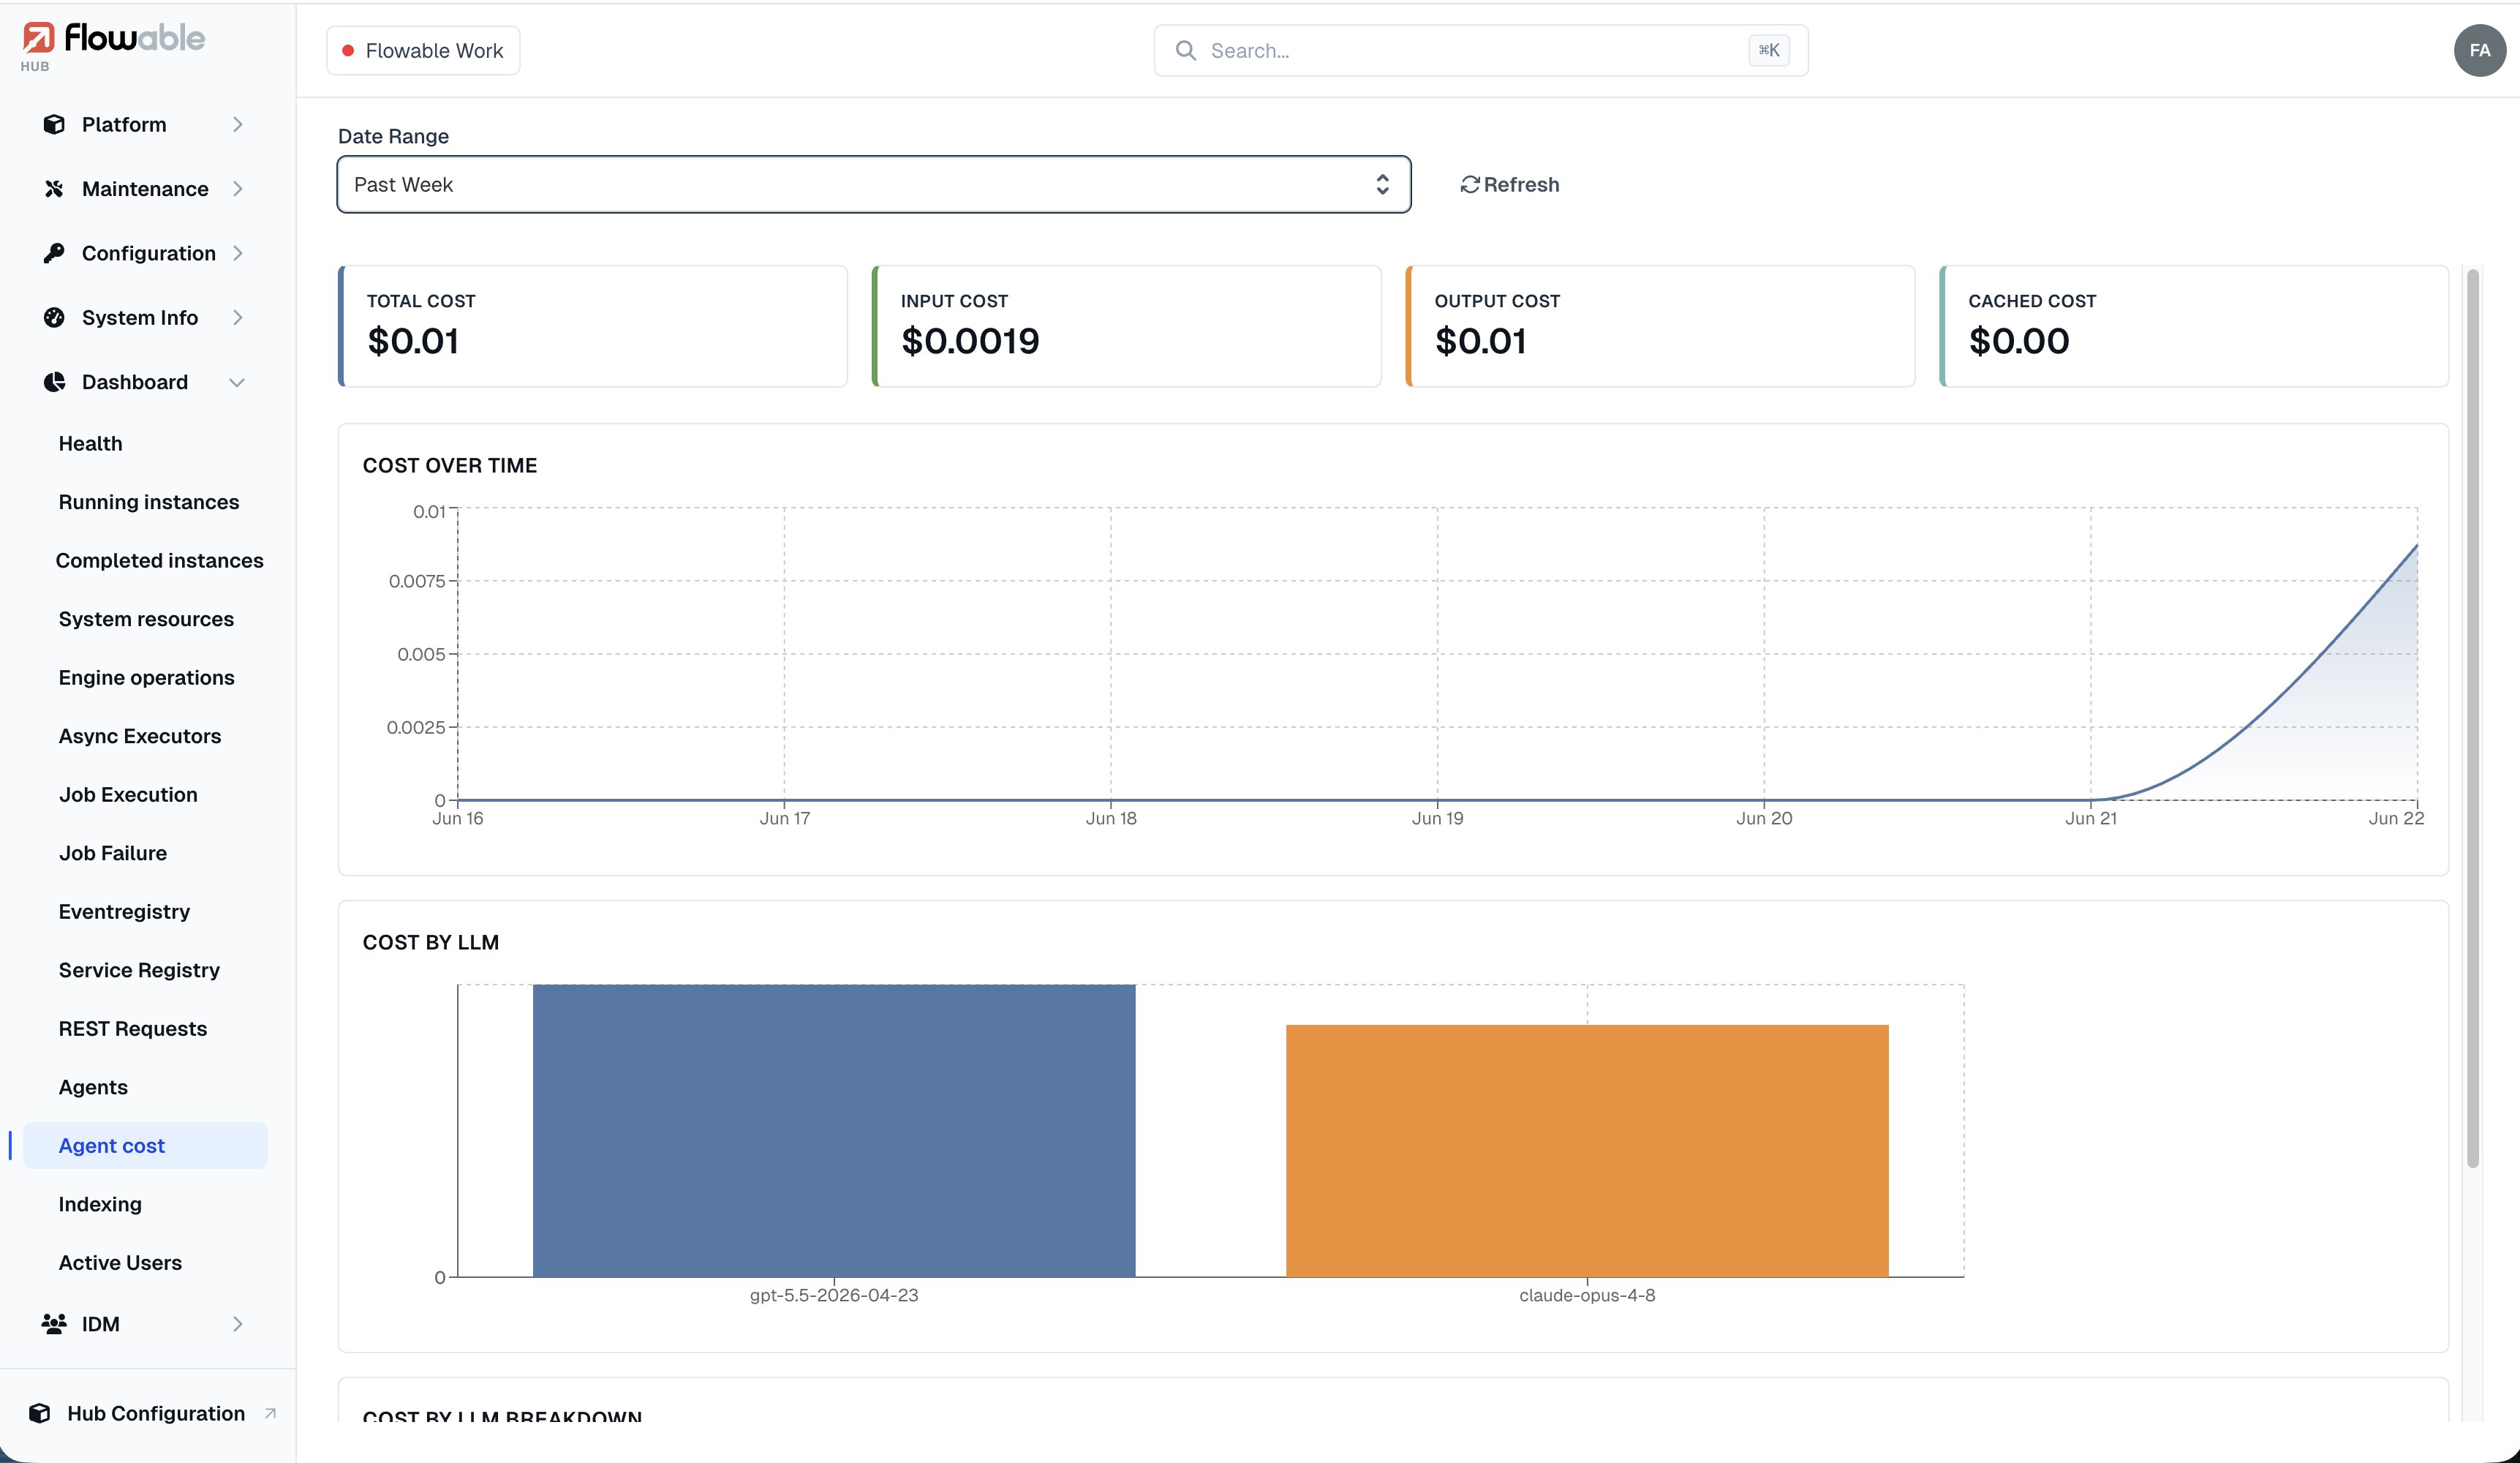Click the "COST OVER TIME" heading
Screen dimensions: 2520x1463
450,465
